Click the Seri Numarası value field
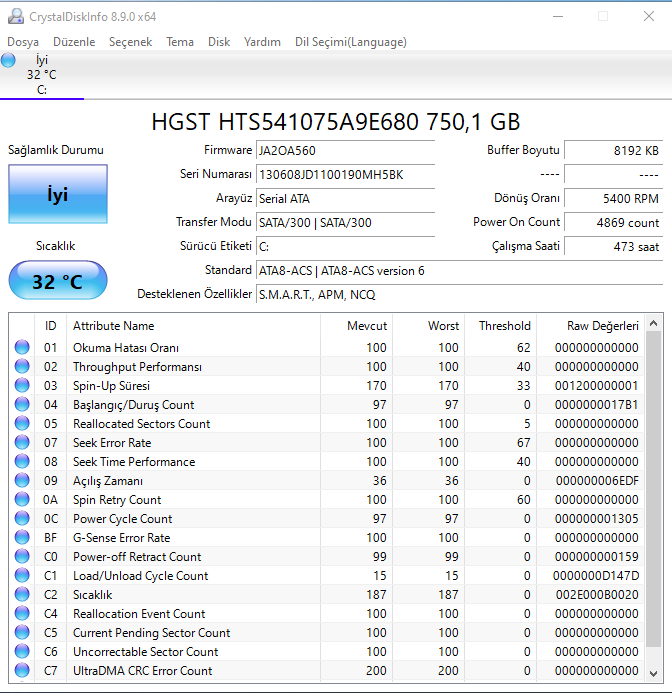Viewport: 672px width, 693px height. click(345, 174)
